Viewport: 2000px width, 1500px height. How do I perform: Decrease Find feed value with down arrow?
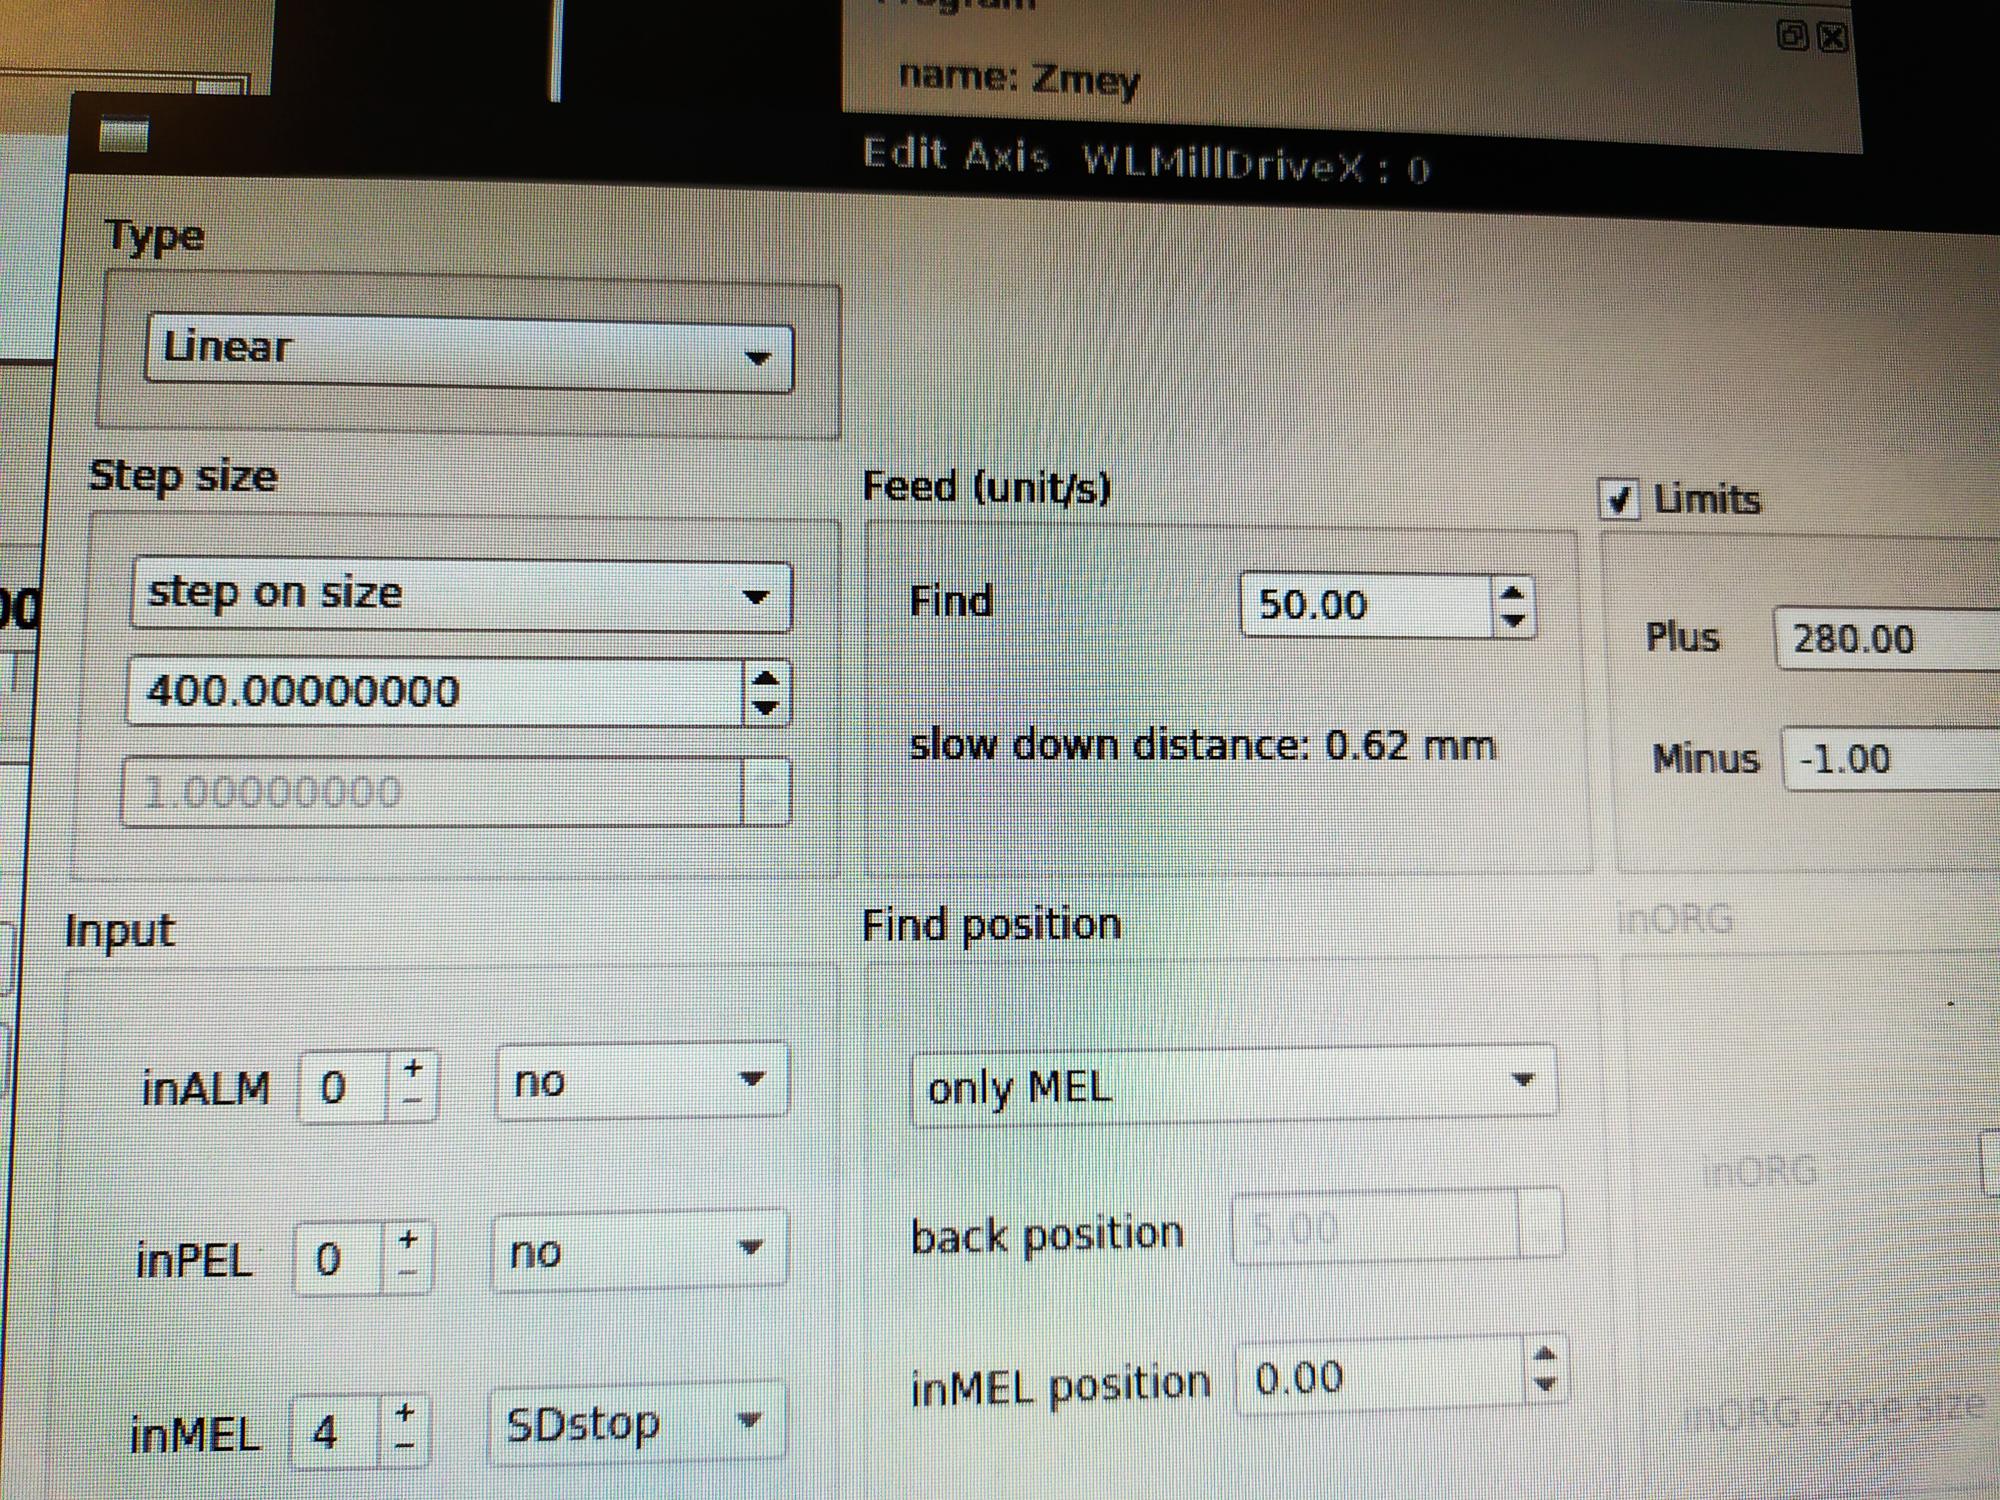pos(1513,621)
